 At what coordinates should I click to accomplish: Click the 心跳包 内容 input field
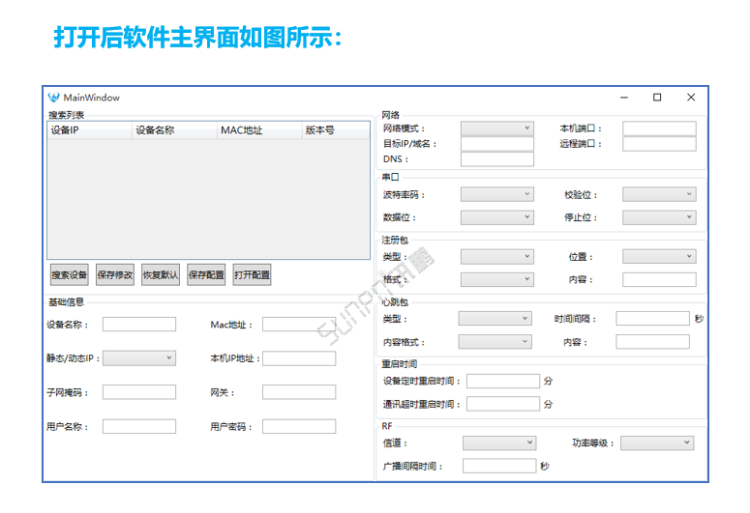(652, 342)
